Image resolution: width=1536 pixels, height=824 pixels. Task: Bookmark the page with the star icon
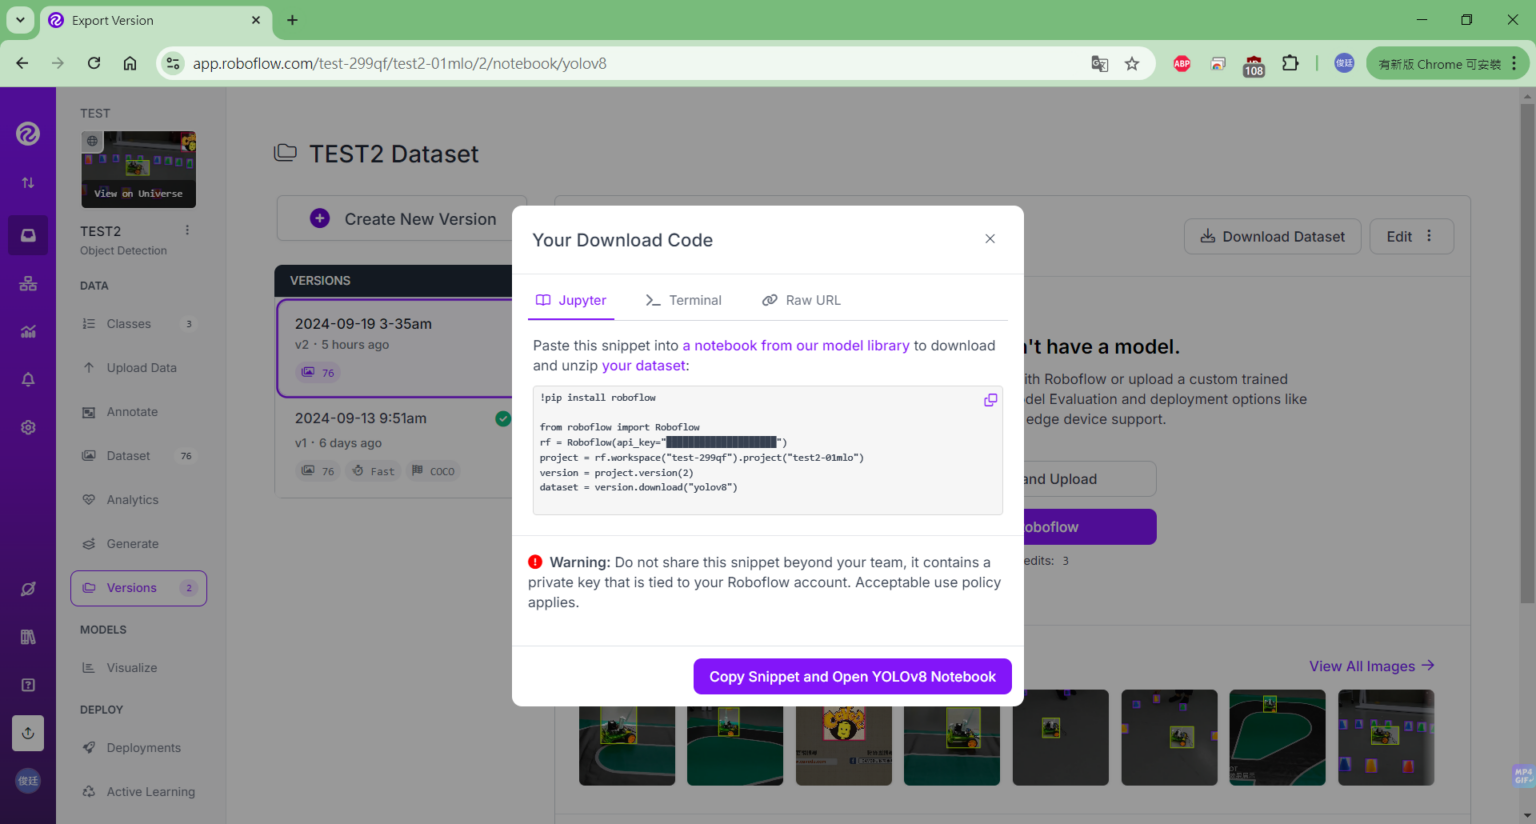1133,63
